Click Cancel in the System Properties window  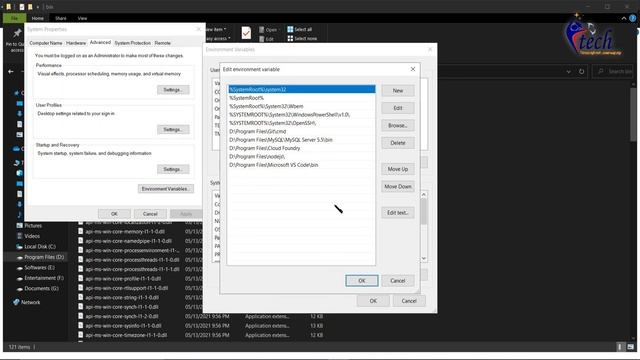(150, 214)
